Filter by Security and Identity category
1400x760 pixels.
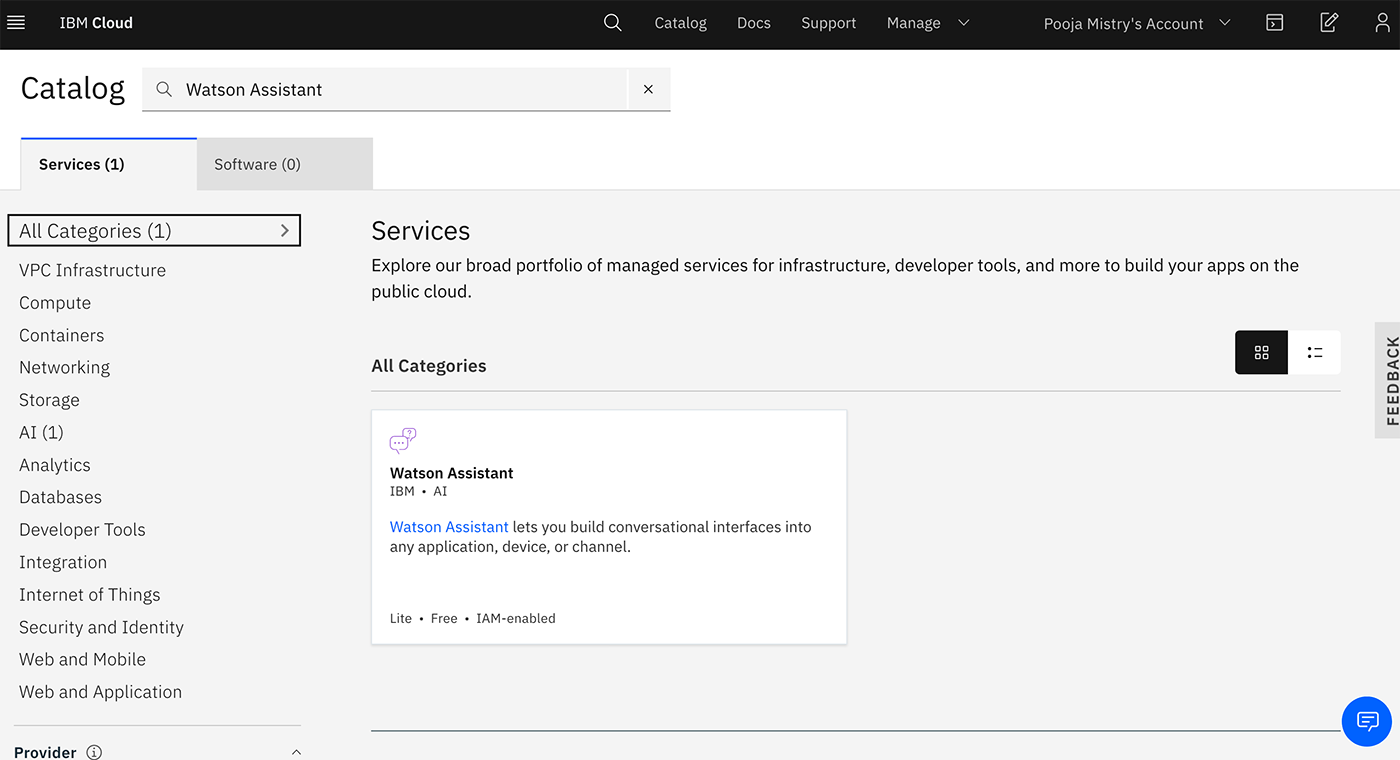(101, 627)
